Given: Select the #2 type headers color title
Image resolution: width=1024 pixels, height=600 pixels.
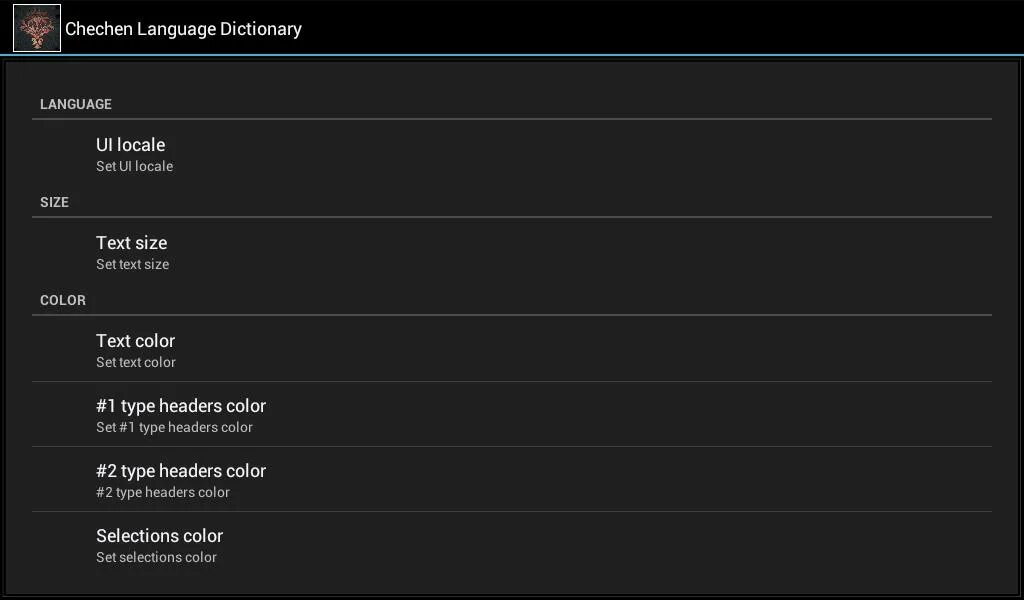Looking at the screenshot, I should pos(181,471).
